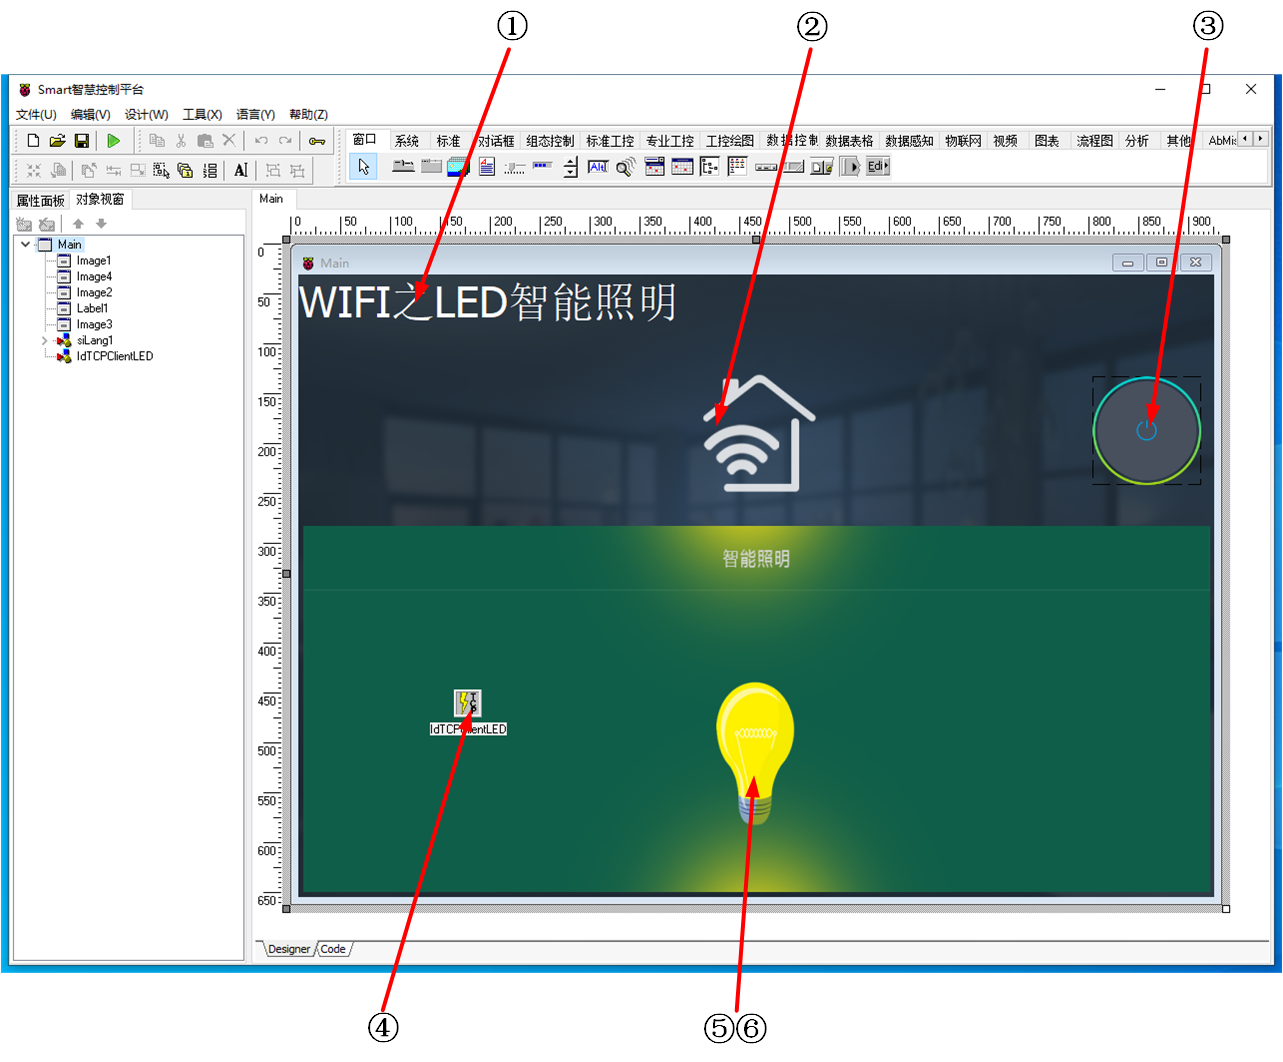Pick the magnifier search component
The image size is (1283, 1062).
(x=625, y=167)
